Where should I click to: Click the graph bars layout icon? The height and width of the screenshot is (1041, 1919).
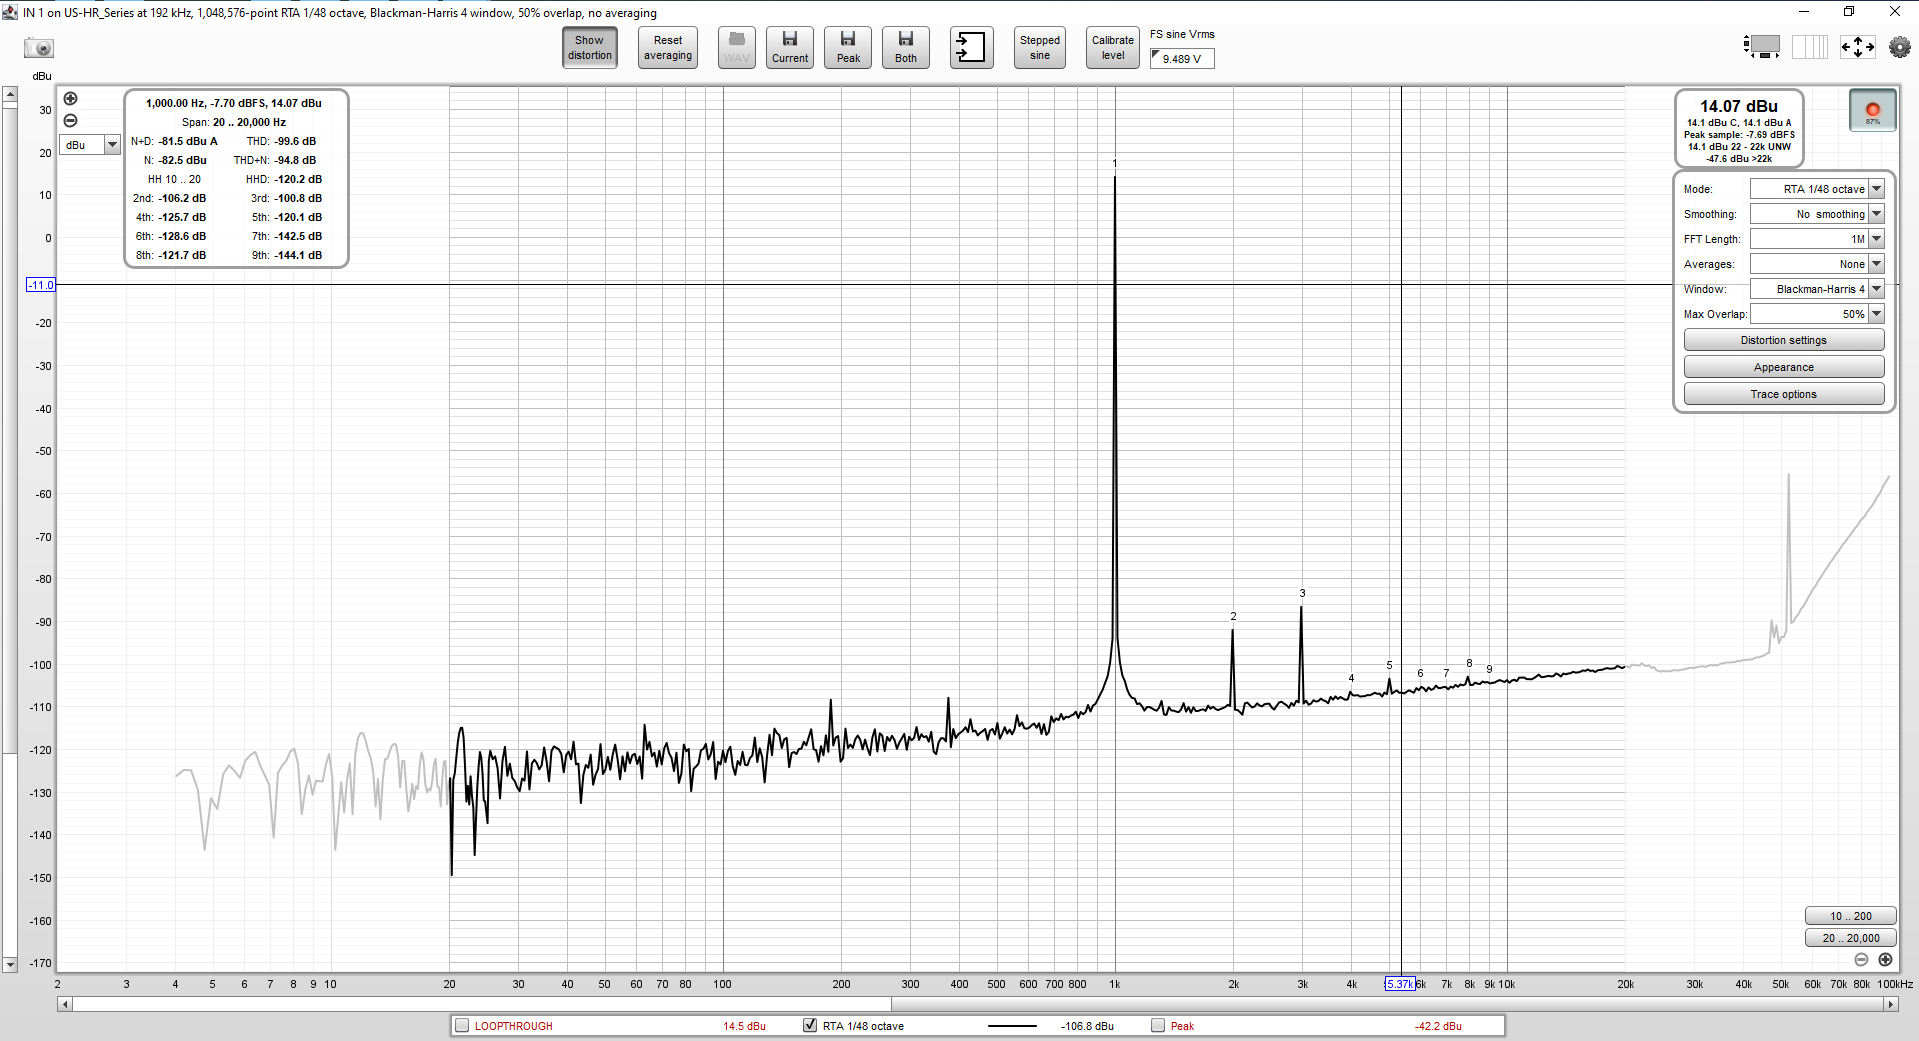click(1810, 47)
